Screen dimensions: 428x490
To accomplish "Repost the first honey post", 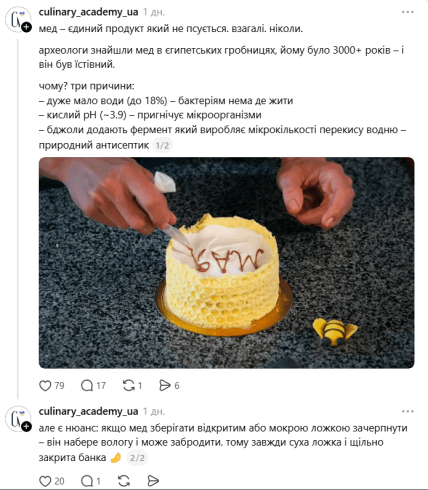I will (x=128, y=386).
